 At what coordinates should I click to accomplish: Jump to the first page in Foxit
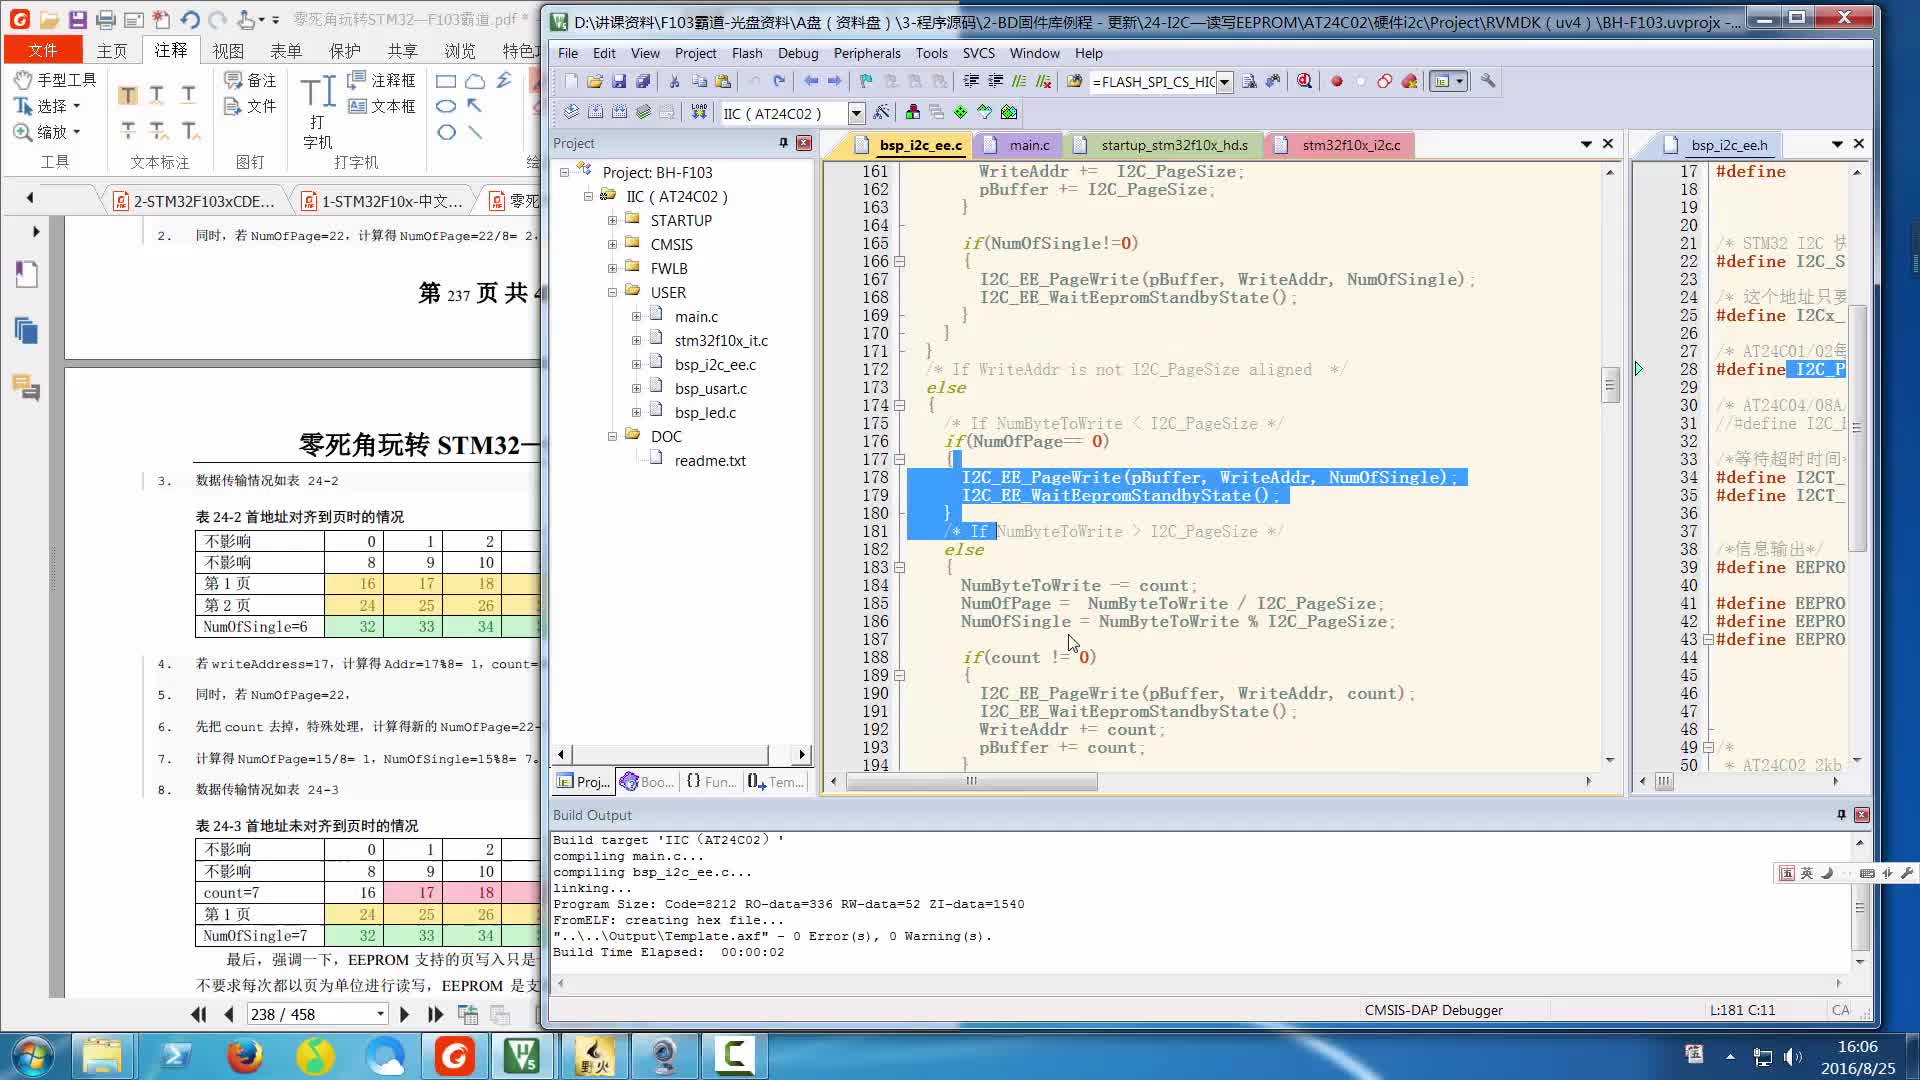click(198, 1014)
